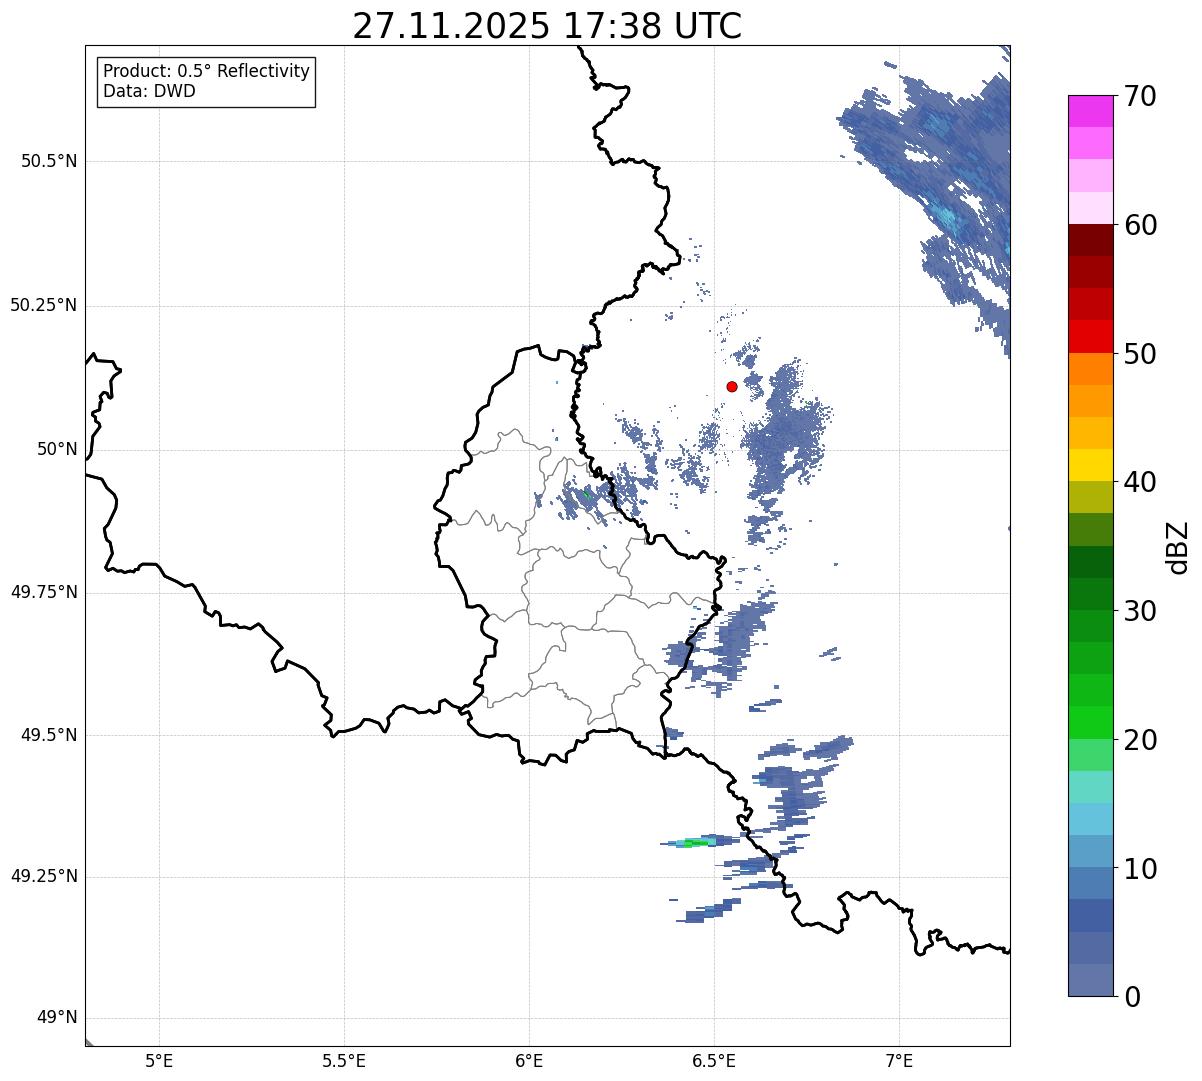
Task: Click the colorbar 60 tick label
Action: point(1140,226)
